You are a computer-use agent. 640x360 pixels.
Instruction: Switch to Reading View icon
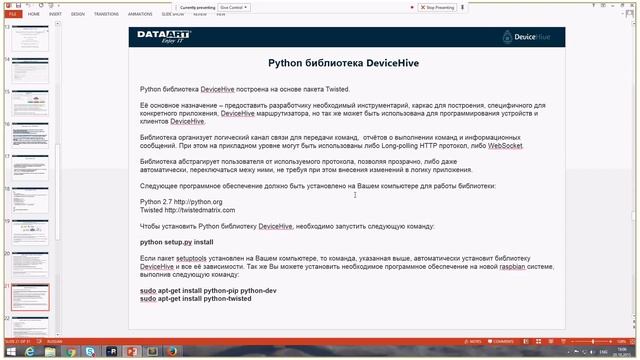tap(551, 341)
